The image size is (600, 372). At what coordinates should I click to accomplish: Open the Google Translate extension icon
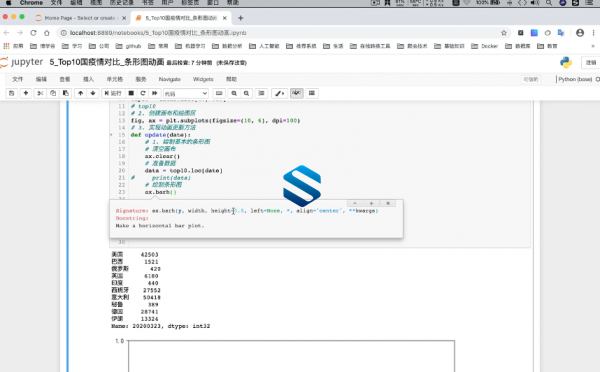pyautogui.click(x=561, y=33)
